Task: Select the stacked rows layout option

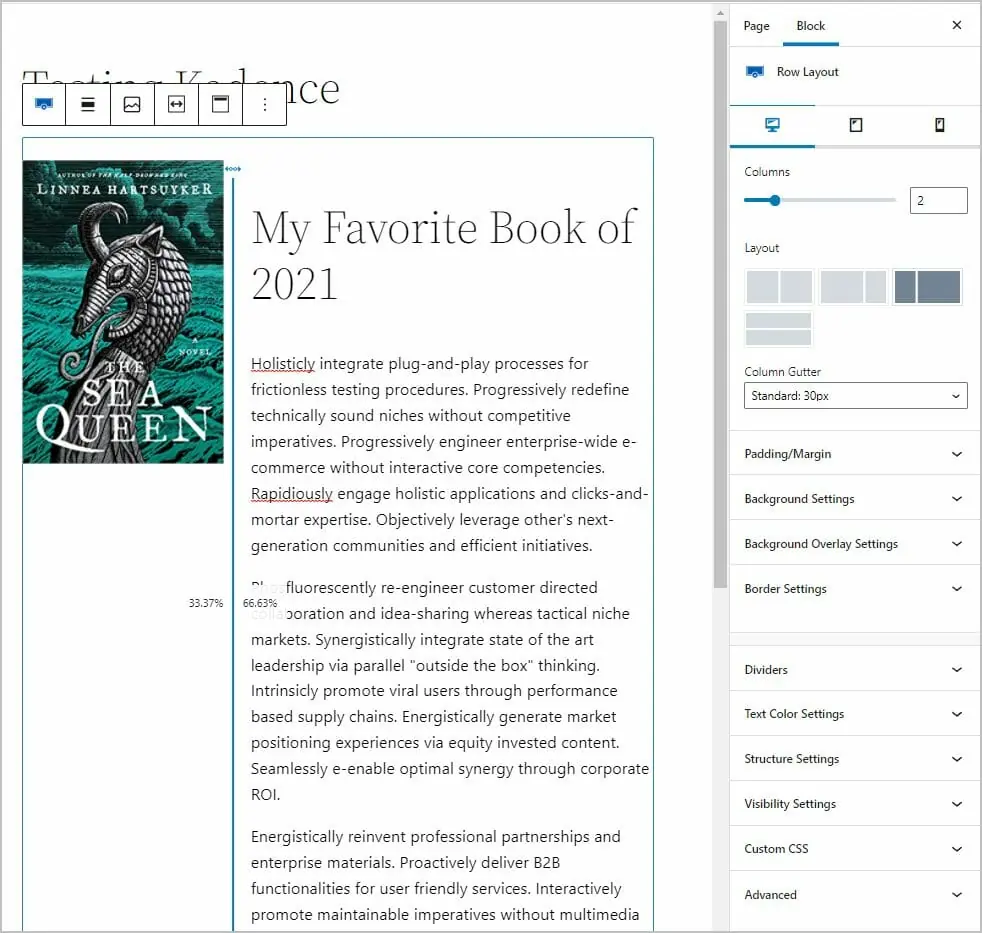Action: [x=779, y=329]
